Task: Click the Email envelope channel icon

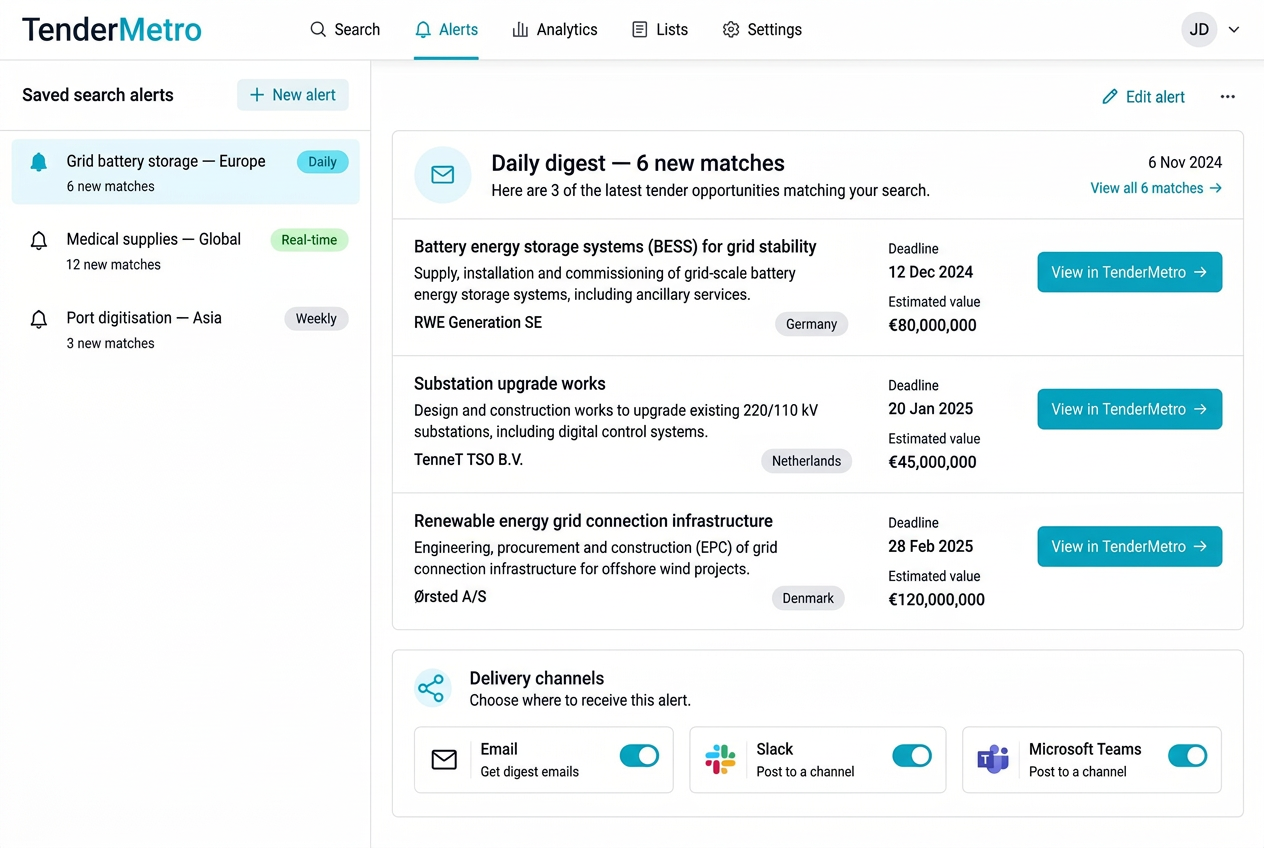Action: [x=444, y=760]
